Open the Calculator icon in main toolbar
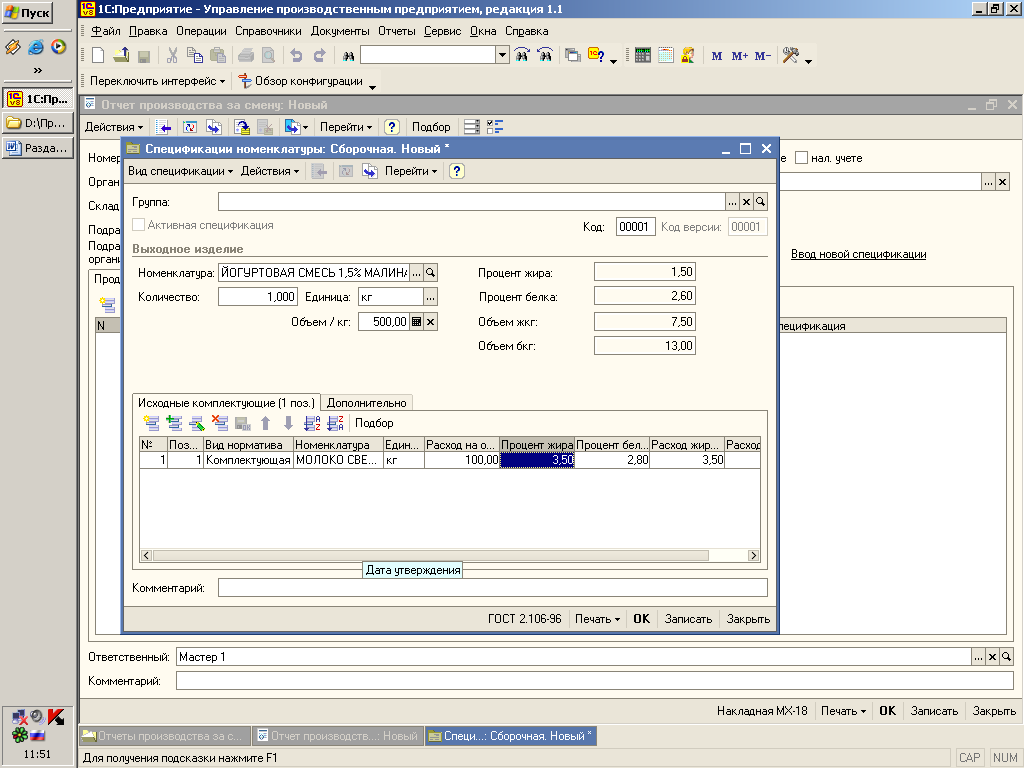 pyautogui.click(x=643, y=56)
